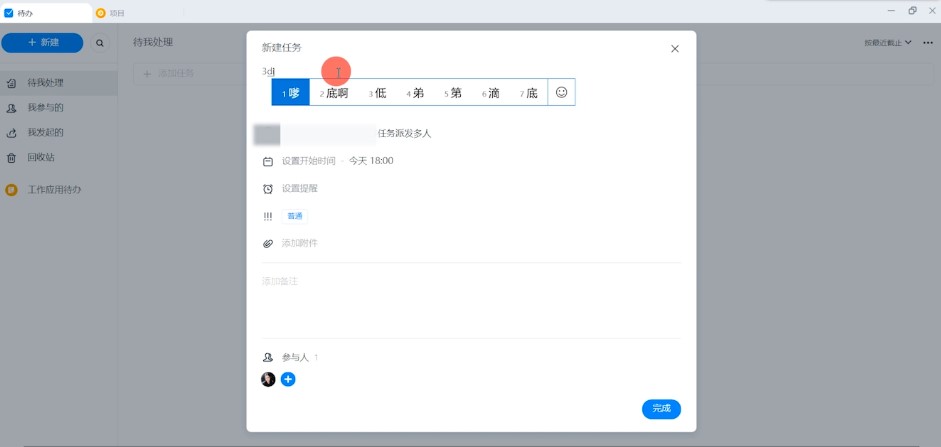Click 设置开始时间

pos(308,161)
